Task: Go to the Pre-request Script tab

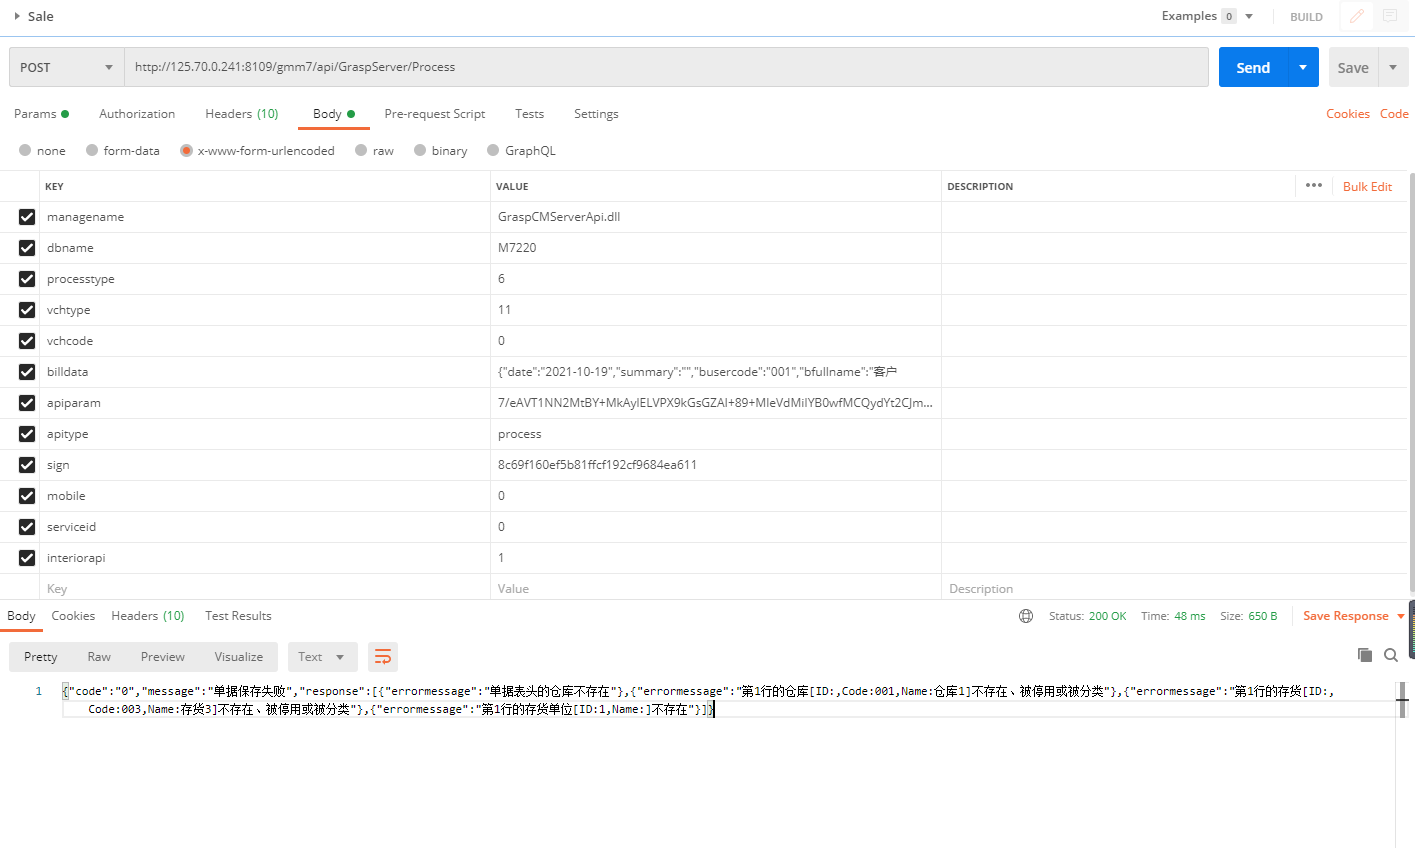Action: (x=435, y=114)
